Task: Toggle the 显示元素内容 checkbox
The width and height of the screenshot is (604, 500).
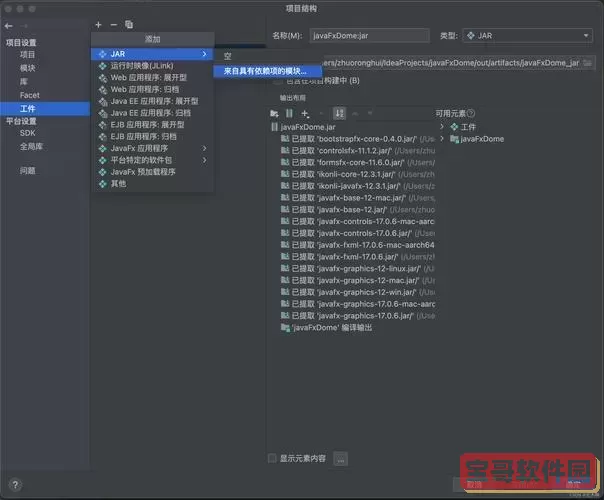Action: coord(272,458)
